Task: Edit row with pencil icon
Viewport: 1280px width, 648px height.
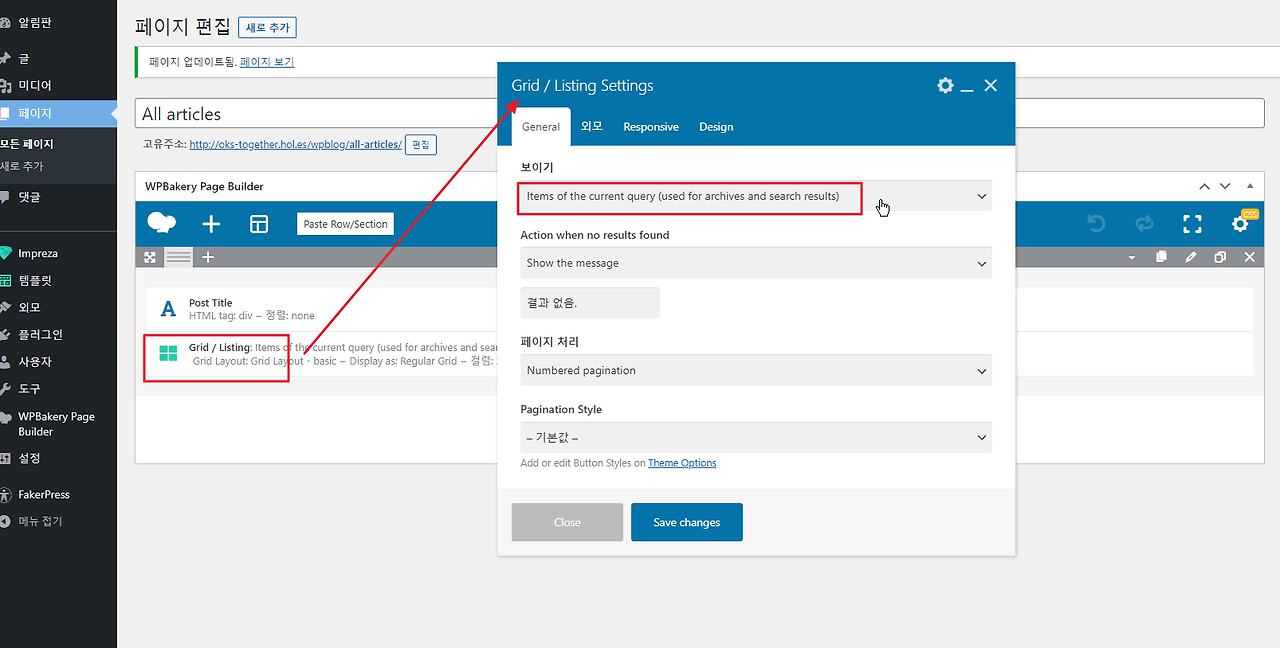Action: click(1190, 257)
